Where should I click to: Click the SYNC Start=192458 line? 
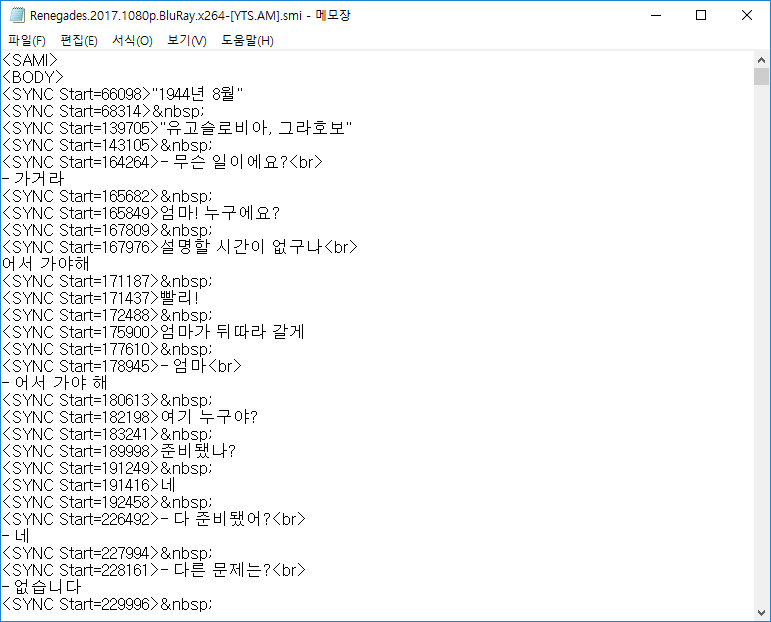107,502
